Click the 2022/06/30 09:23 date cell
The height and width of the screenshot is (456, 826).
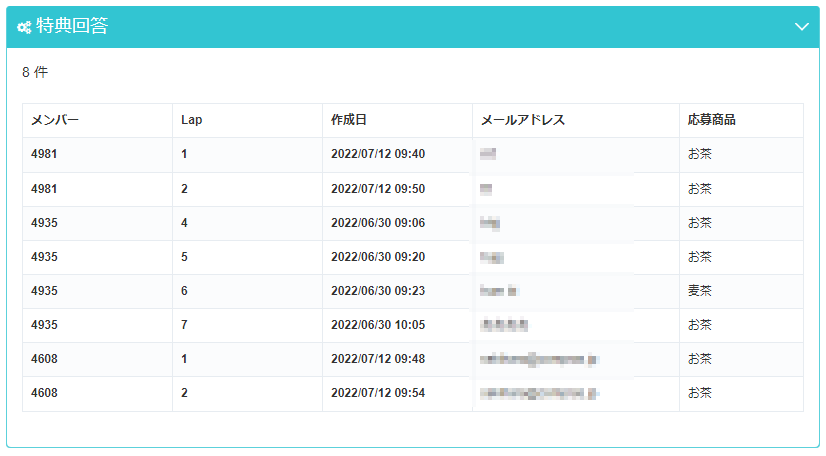(378, 291)
